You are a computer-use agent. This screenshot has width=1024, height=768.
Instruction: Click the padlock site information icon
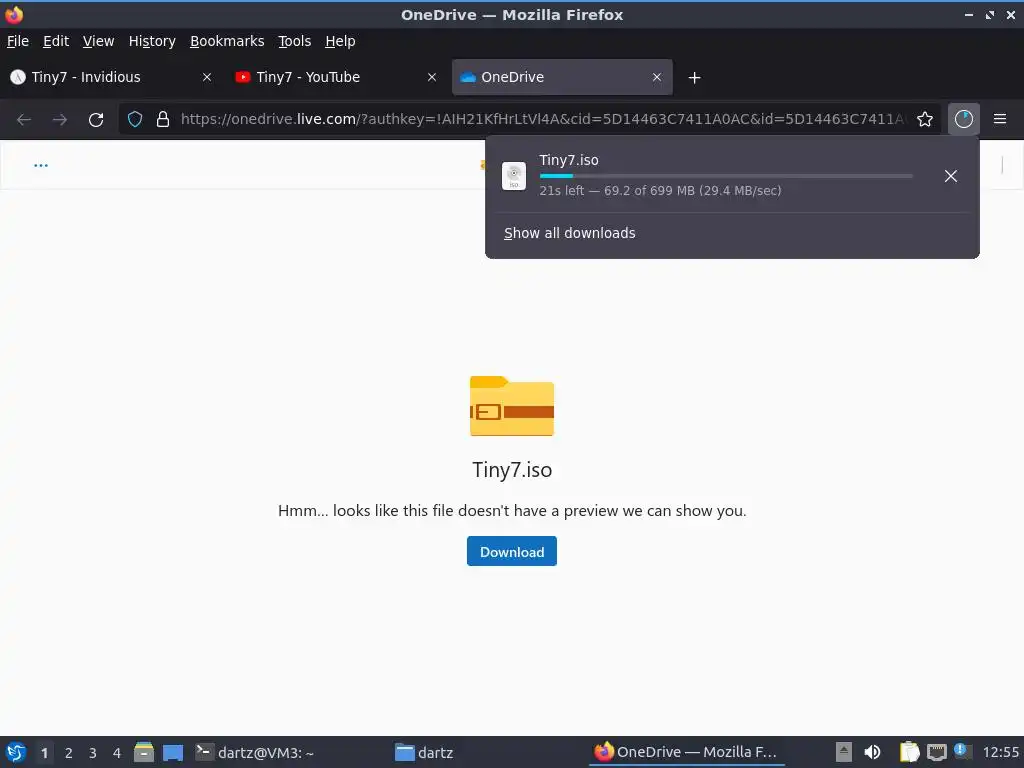pos(163,119)
